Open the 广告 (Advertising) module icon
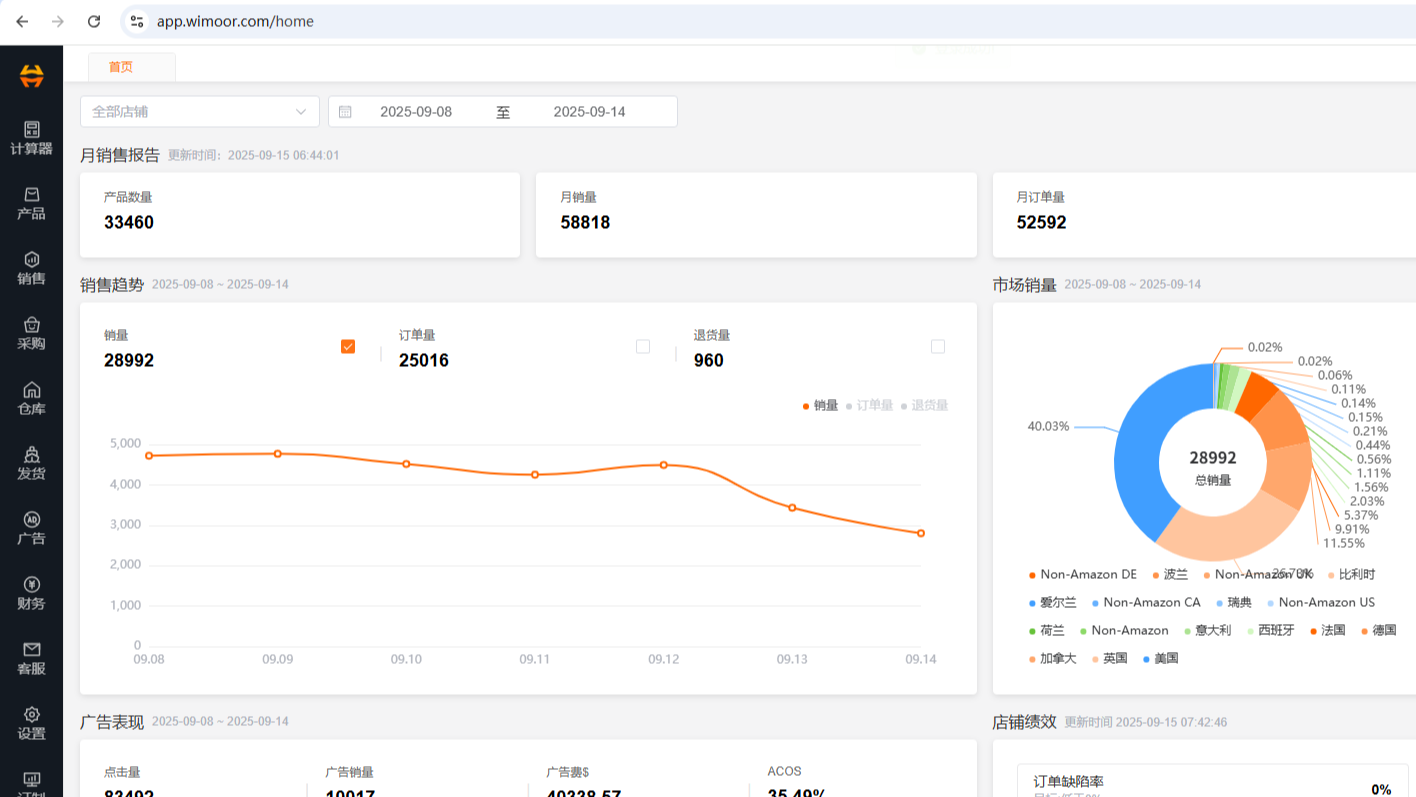1416x797 pixels. click(31, 527)
